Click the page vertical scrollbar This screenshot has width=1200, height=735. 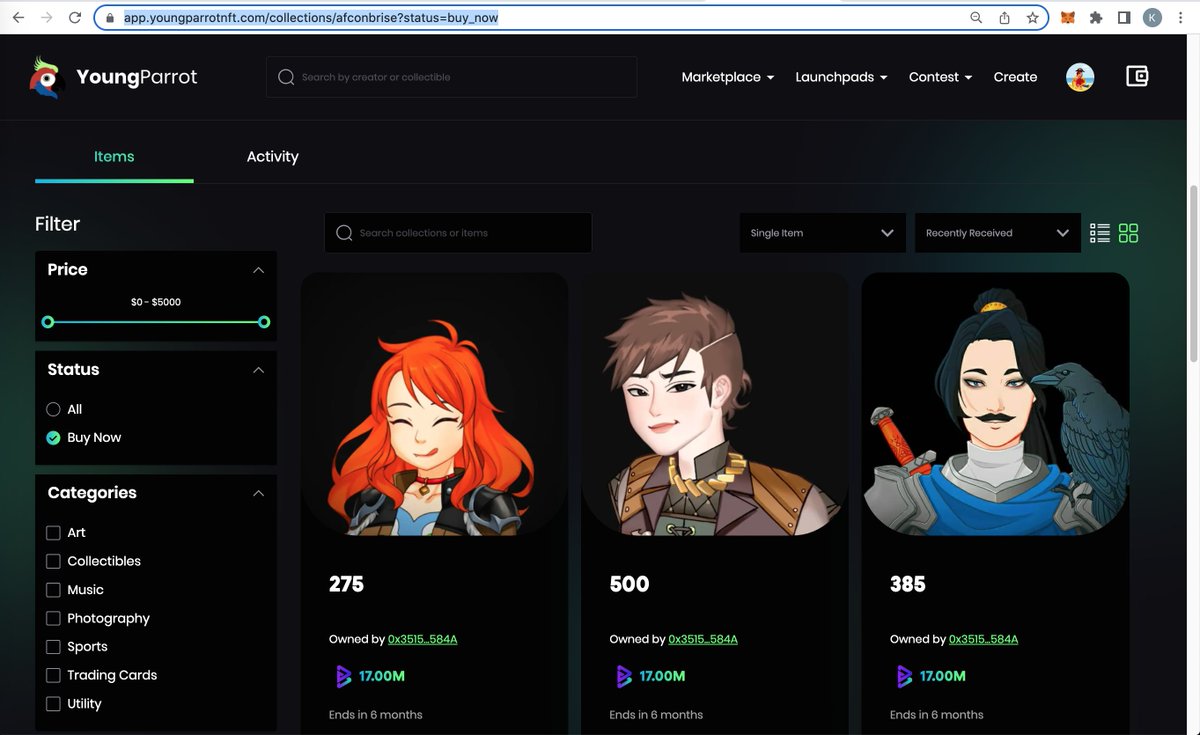1193,275
